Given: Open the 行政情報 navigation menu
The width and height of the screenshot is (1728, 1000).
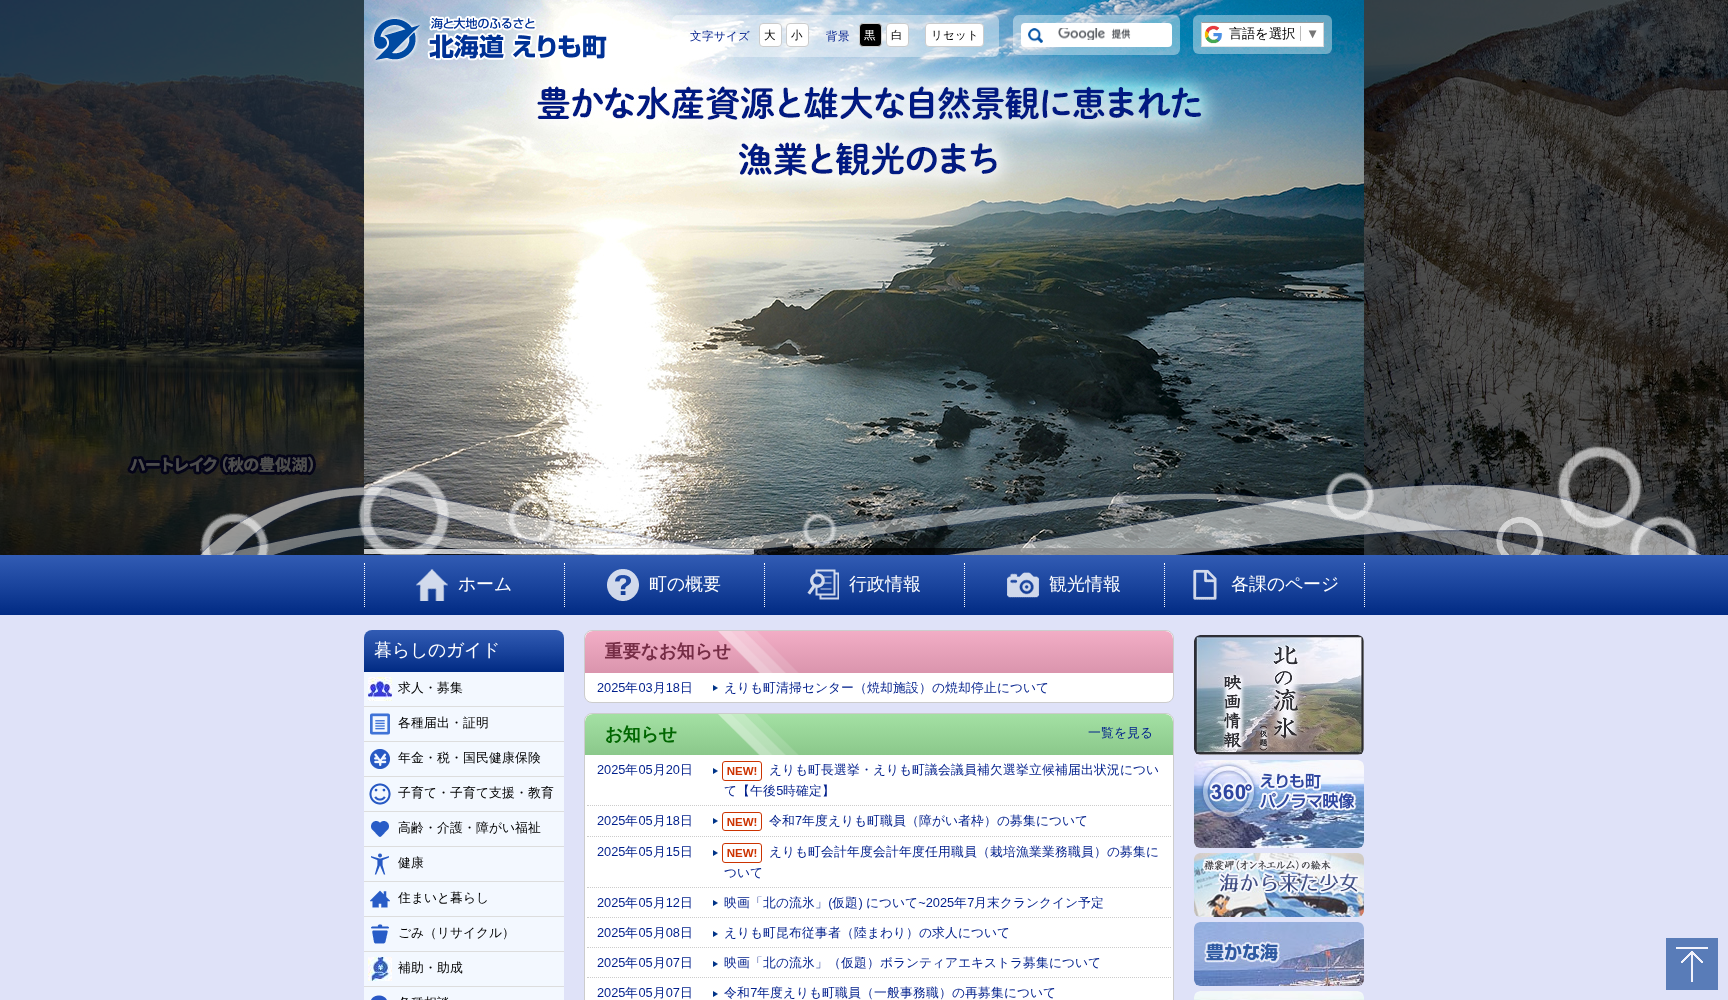Looking at the screenshot, I should point(885,585).
